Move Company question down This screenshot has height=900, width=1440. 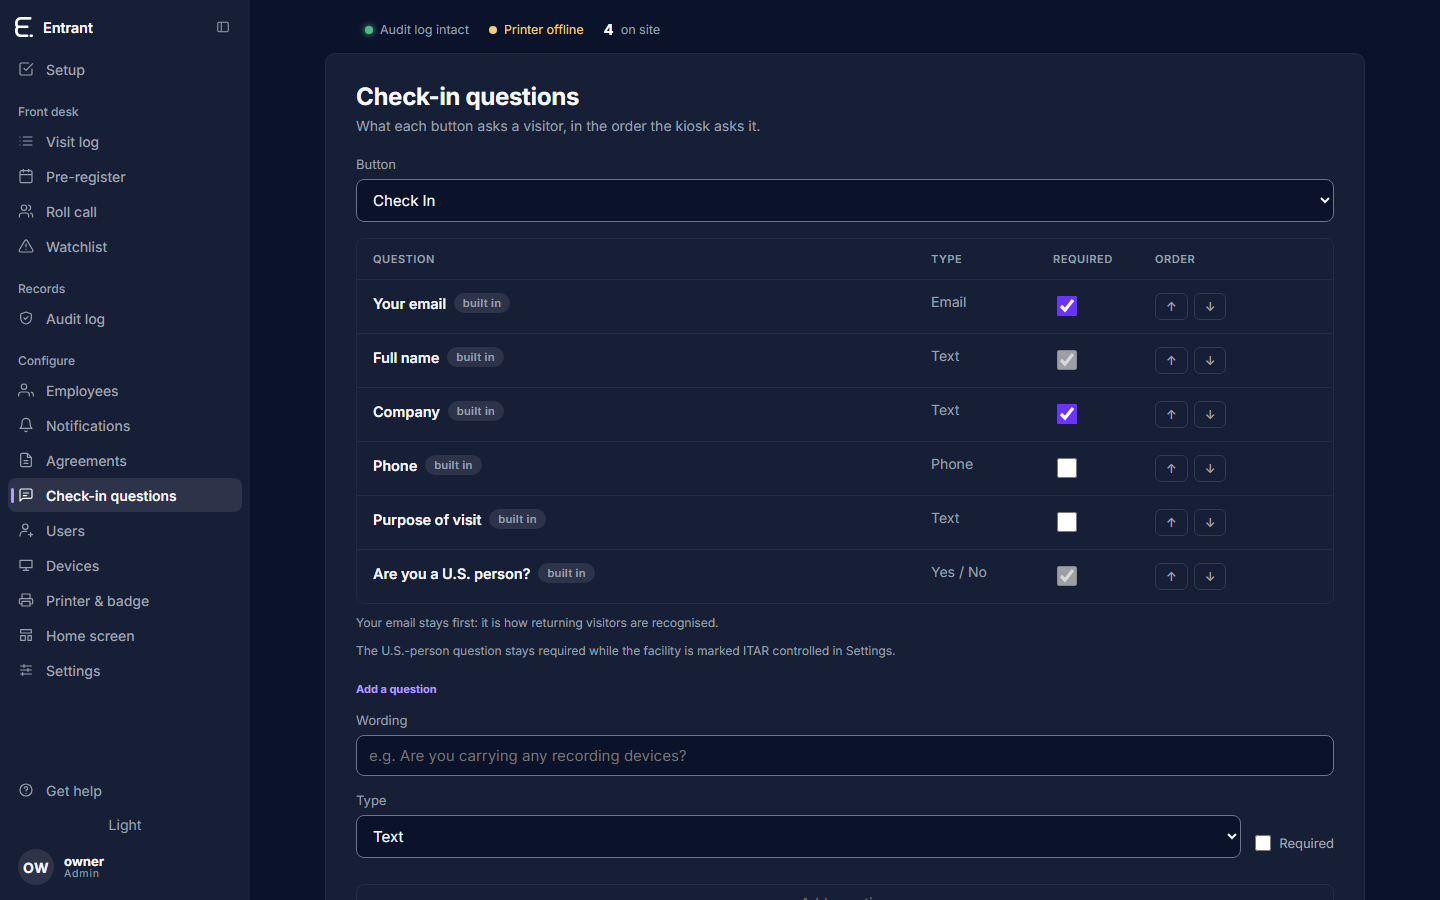tap(1210, 414)
